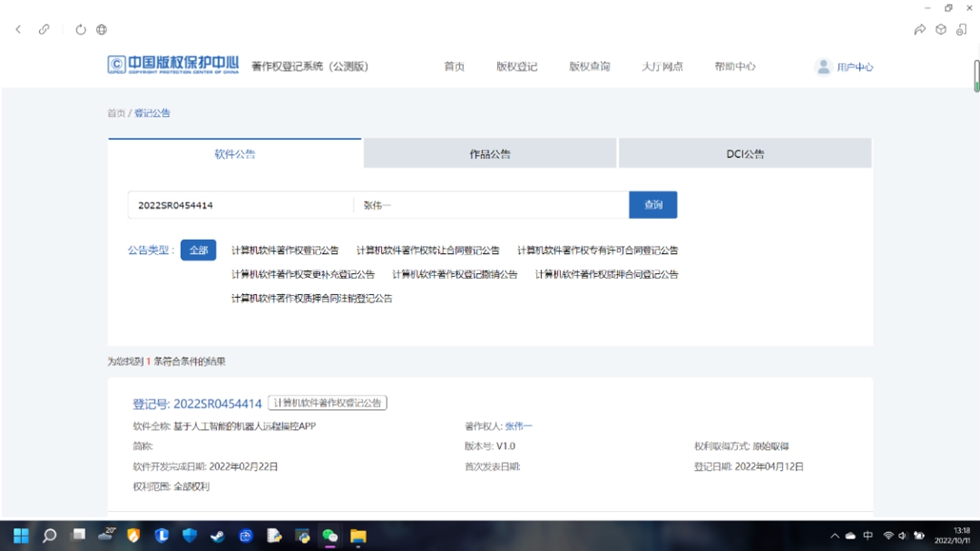The height and width of the screenshot is (551, 980).
Task: Open WeChat from the taskbar
Action: (329, 536)
